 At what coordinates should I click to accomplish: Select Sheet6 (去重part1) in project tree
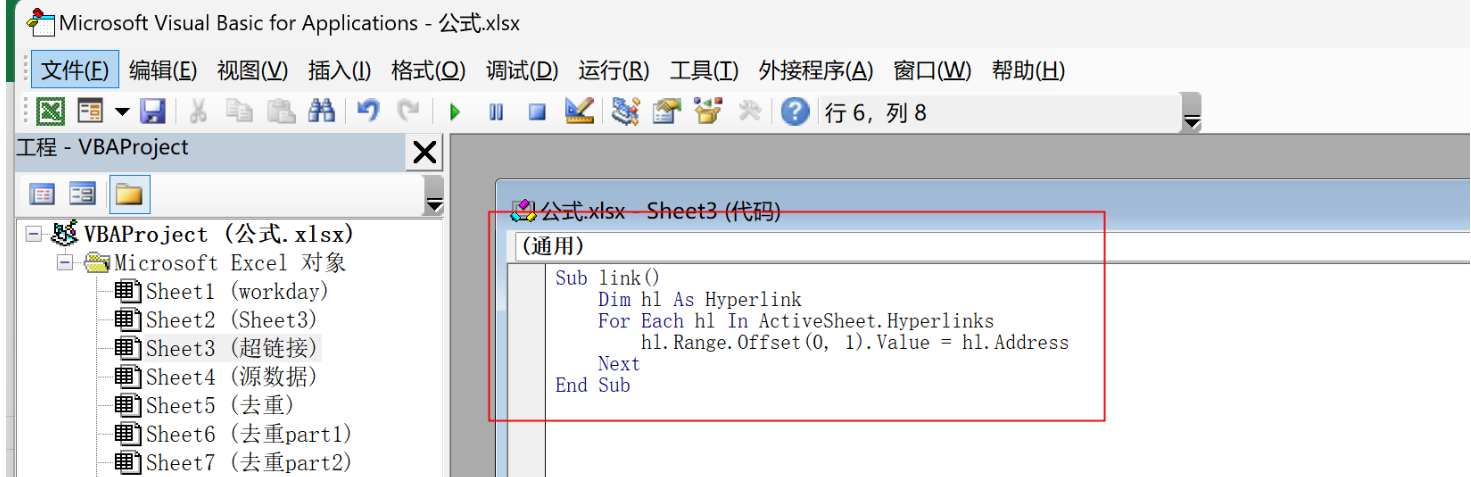[249, 434]
